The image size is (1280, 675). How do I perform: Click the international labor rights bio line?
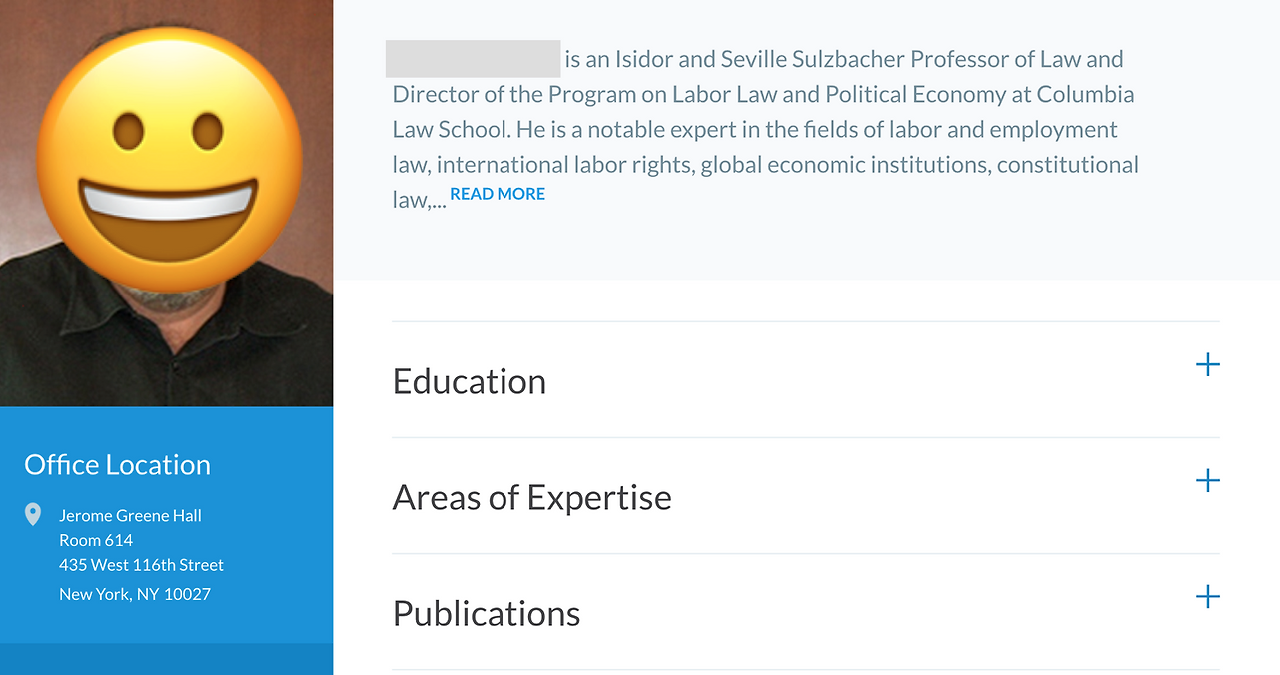coord(563,165)
